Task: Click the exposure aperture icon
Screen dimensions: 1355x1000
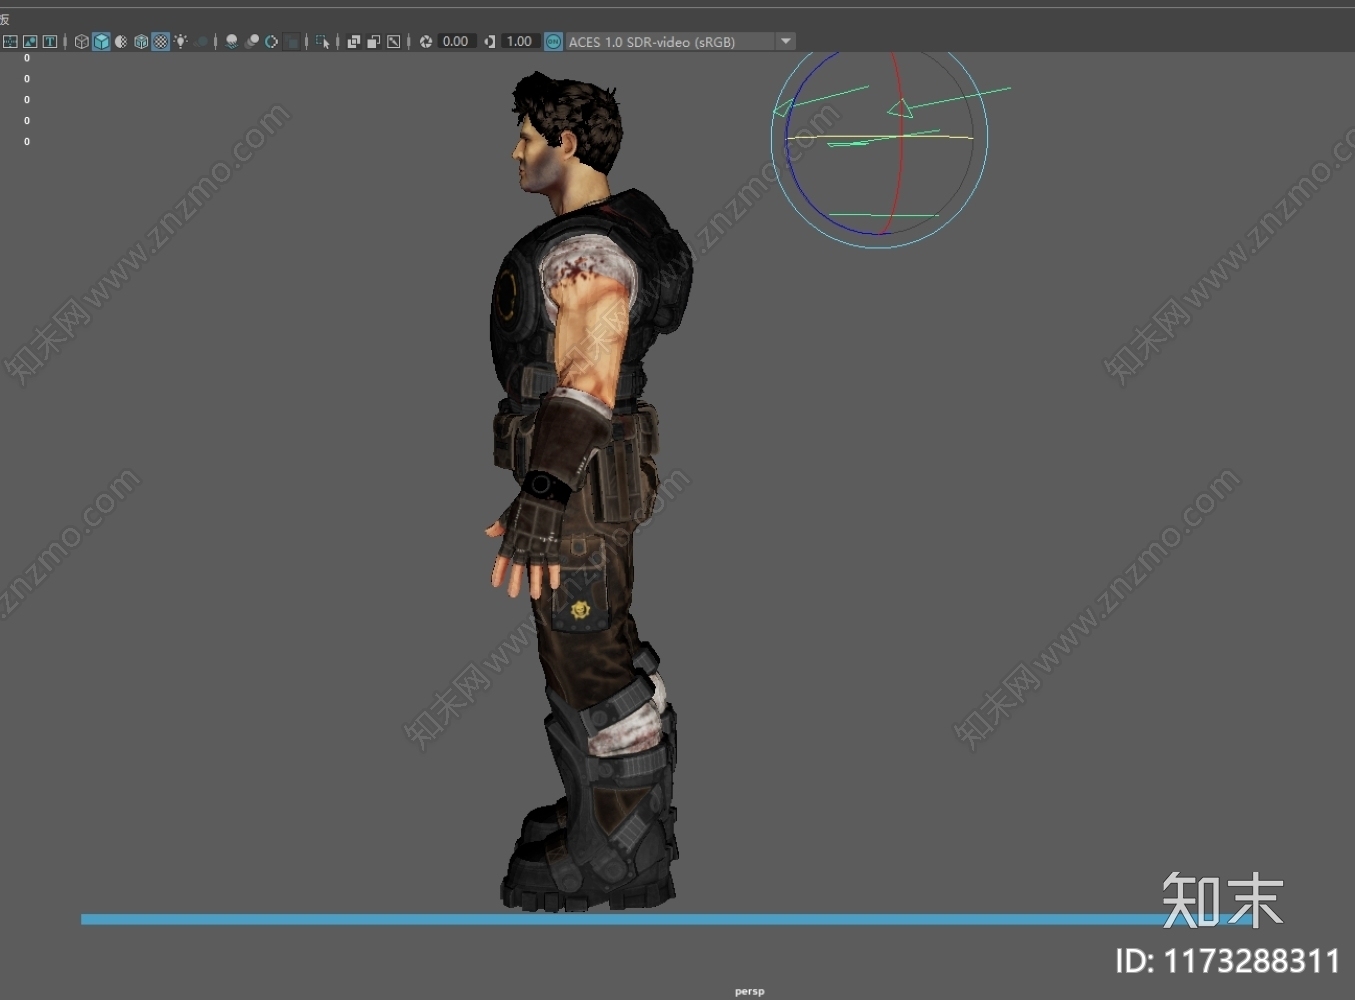Action: [426, 41]
